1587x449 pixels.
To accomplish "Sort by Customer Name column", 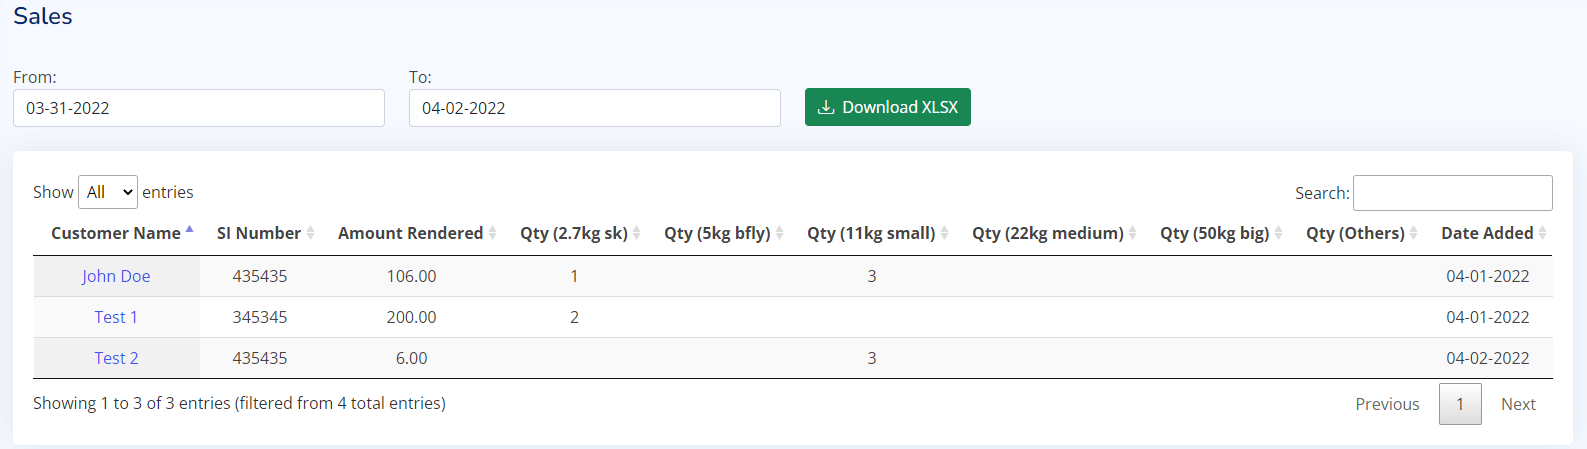I will point(116,233).
